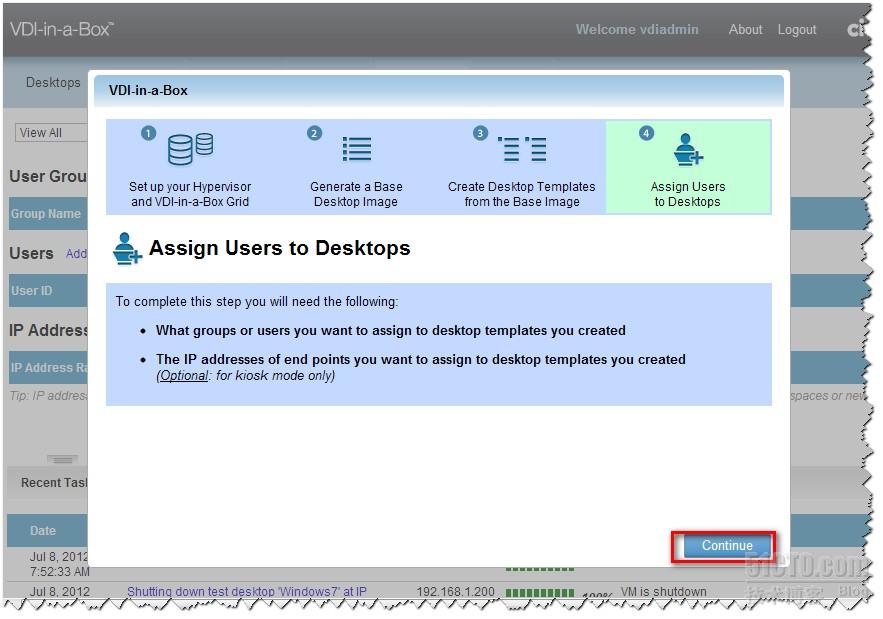Select step 4 assign users icon
Screen dimensions: 883x619
click(x=688, y=149)
